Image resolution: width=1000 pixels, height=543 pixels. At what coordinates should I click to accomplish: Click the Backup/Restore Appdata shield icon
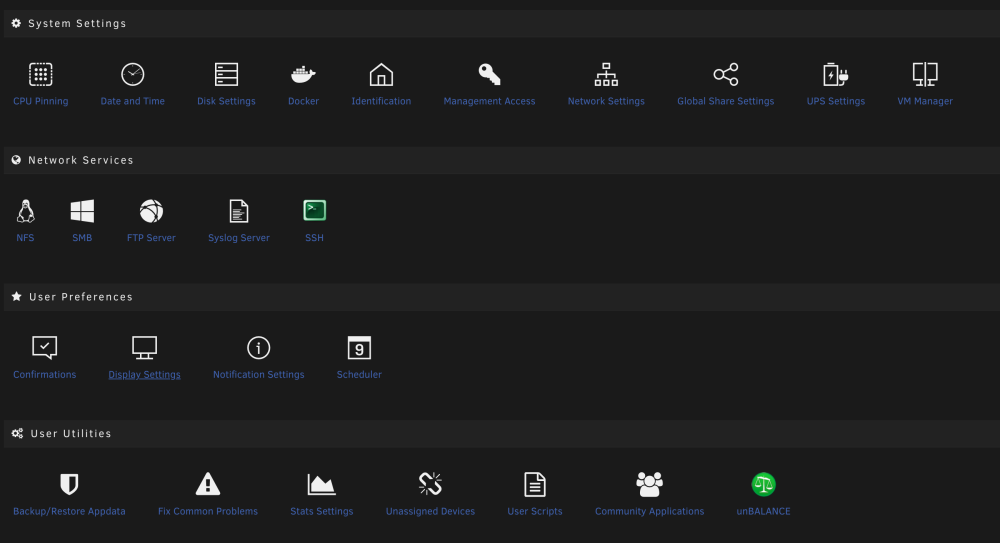69,484
